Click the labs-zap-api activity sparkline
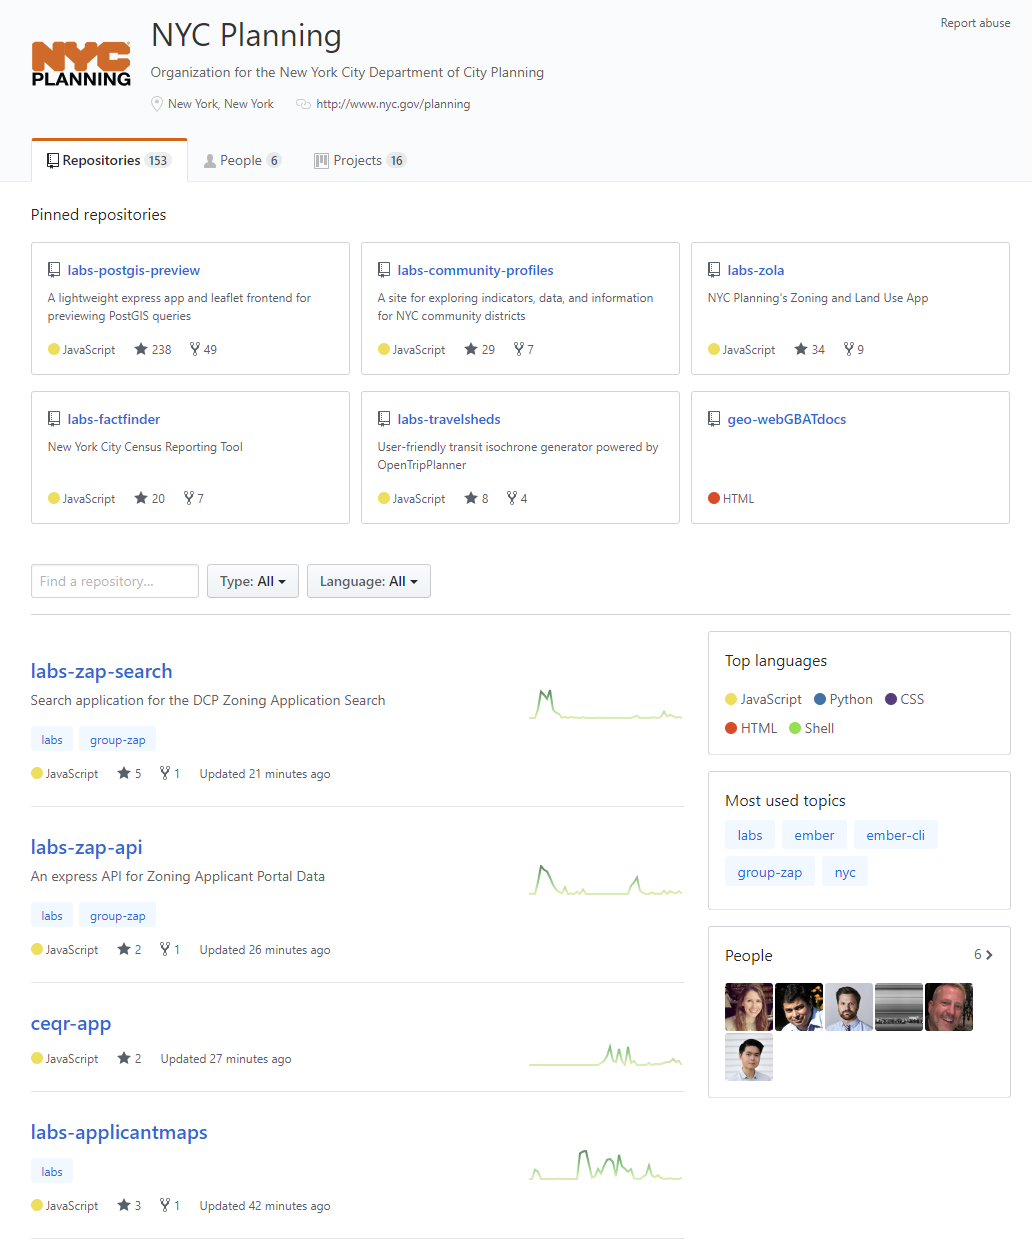 point(605,880)
